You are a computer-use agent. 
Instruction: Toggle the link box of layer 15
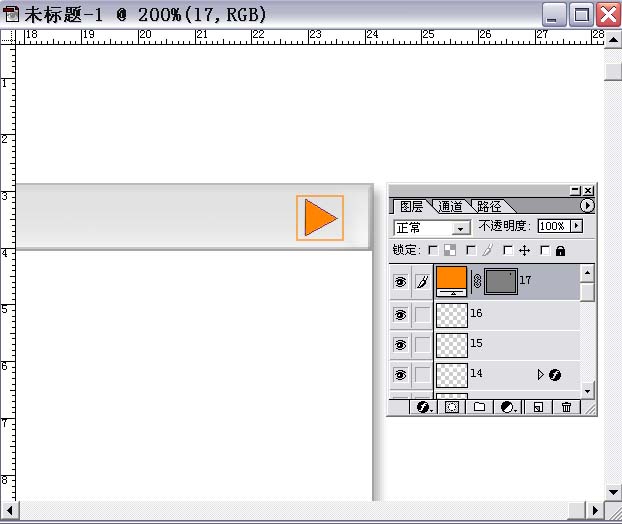422,345
